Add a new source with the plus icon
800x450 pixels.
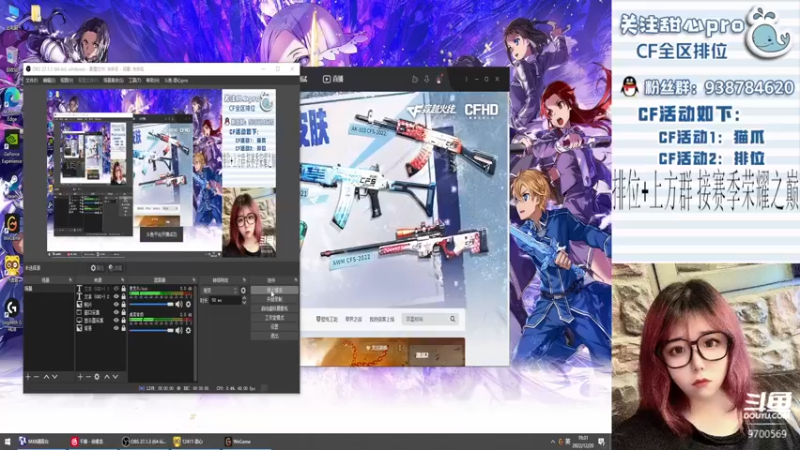click(x=80, y=377)
